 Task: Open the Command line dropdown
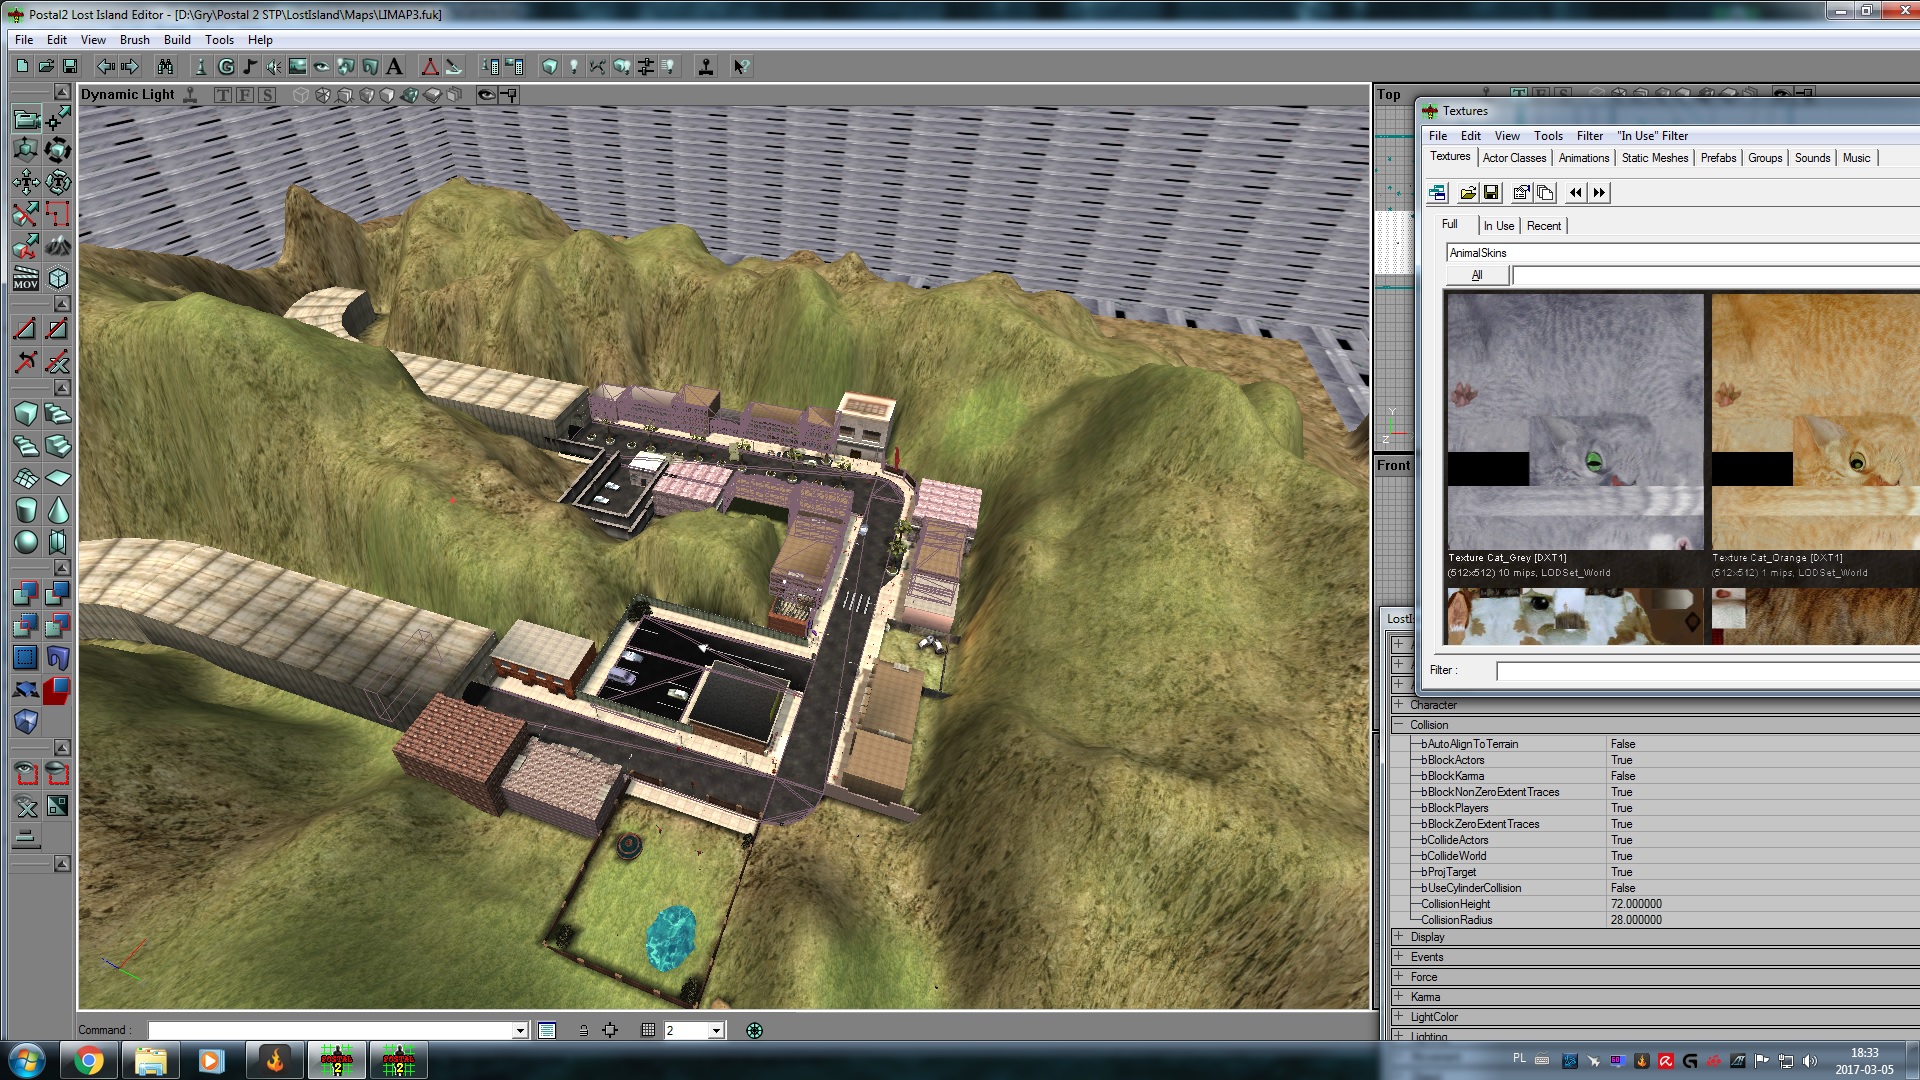[x=520, y=1031]
